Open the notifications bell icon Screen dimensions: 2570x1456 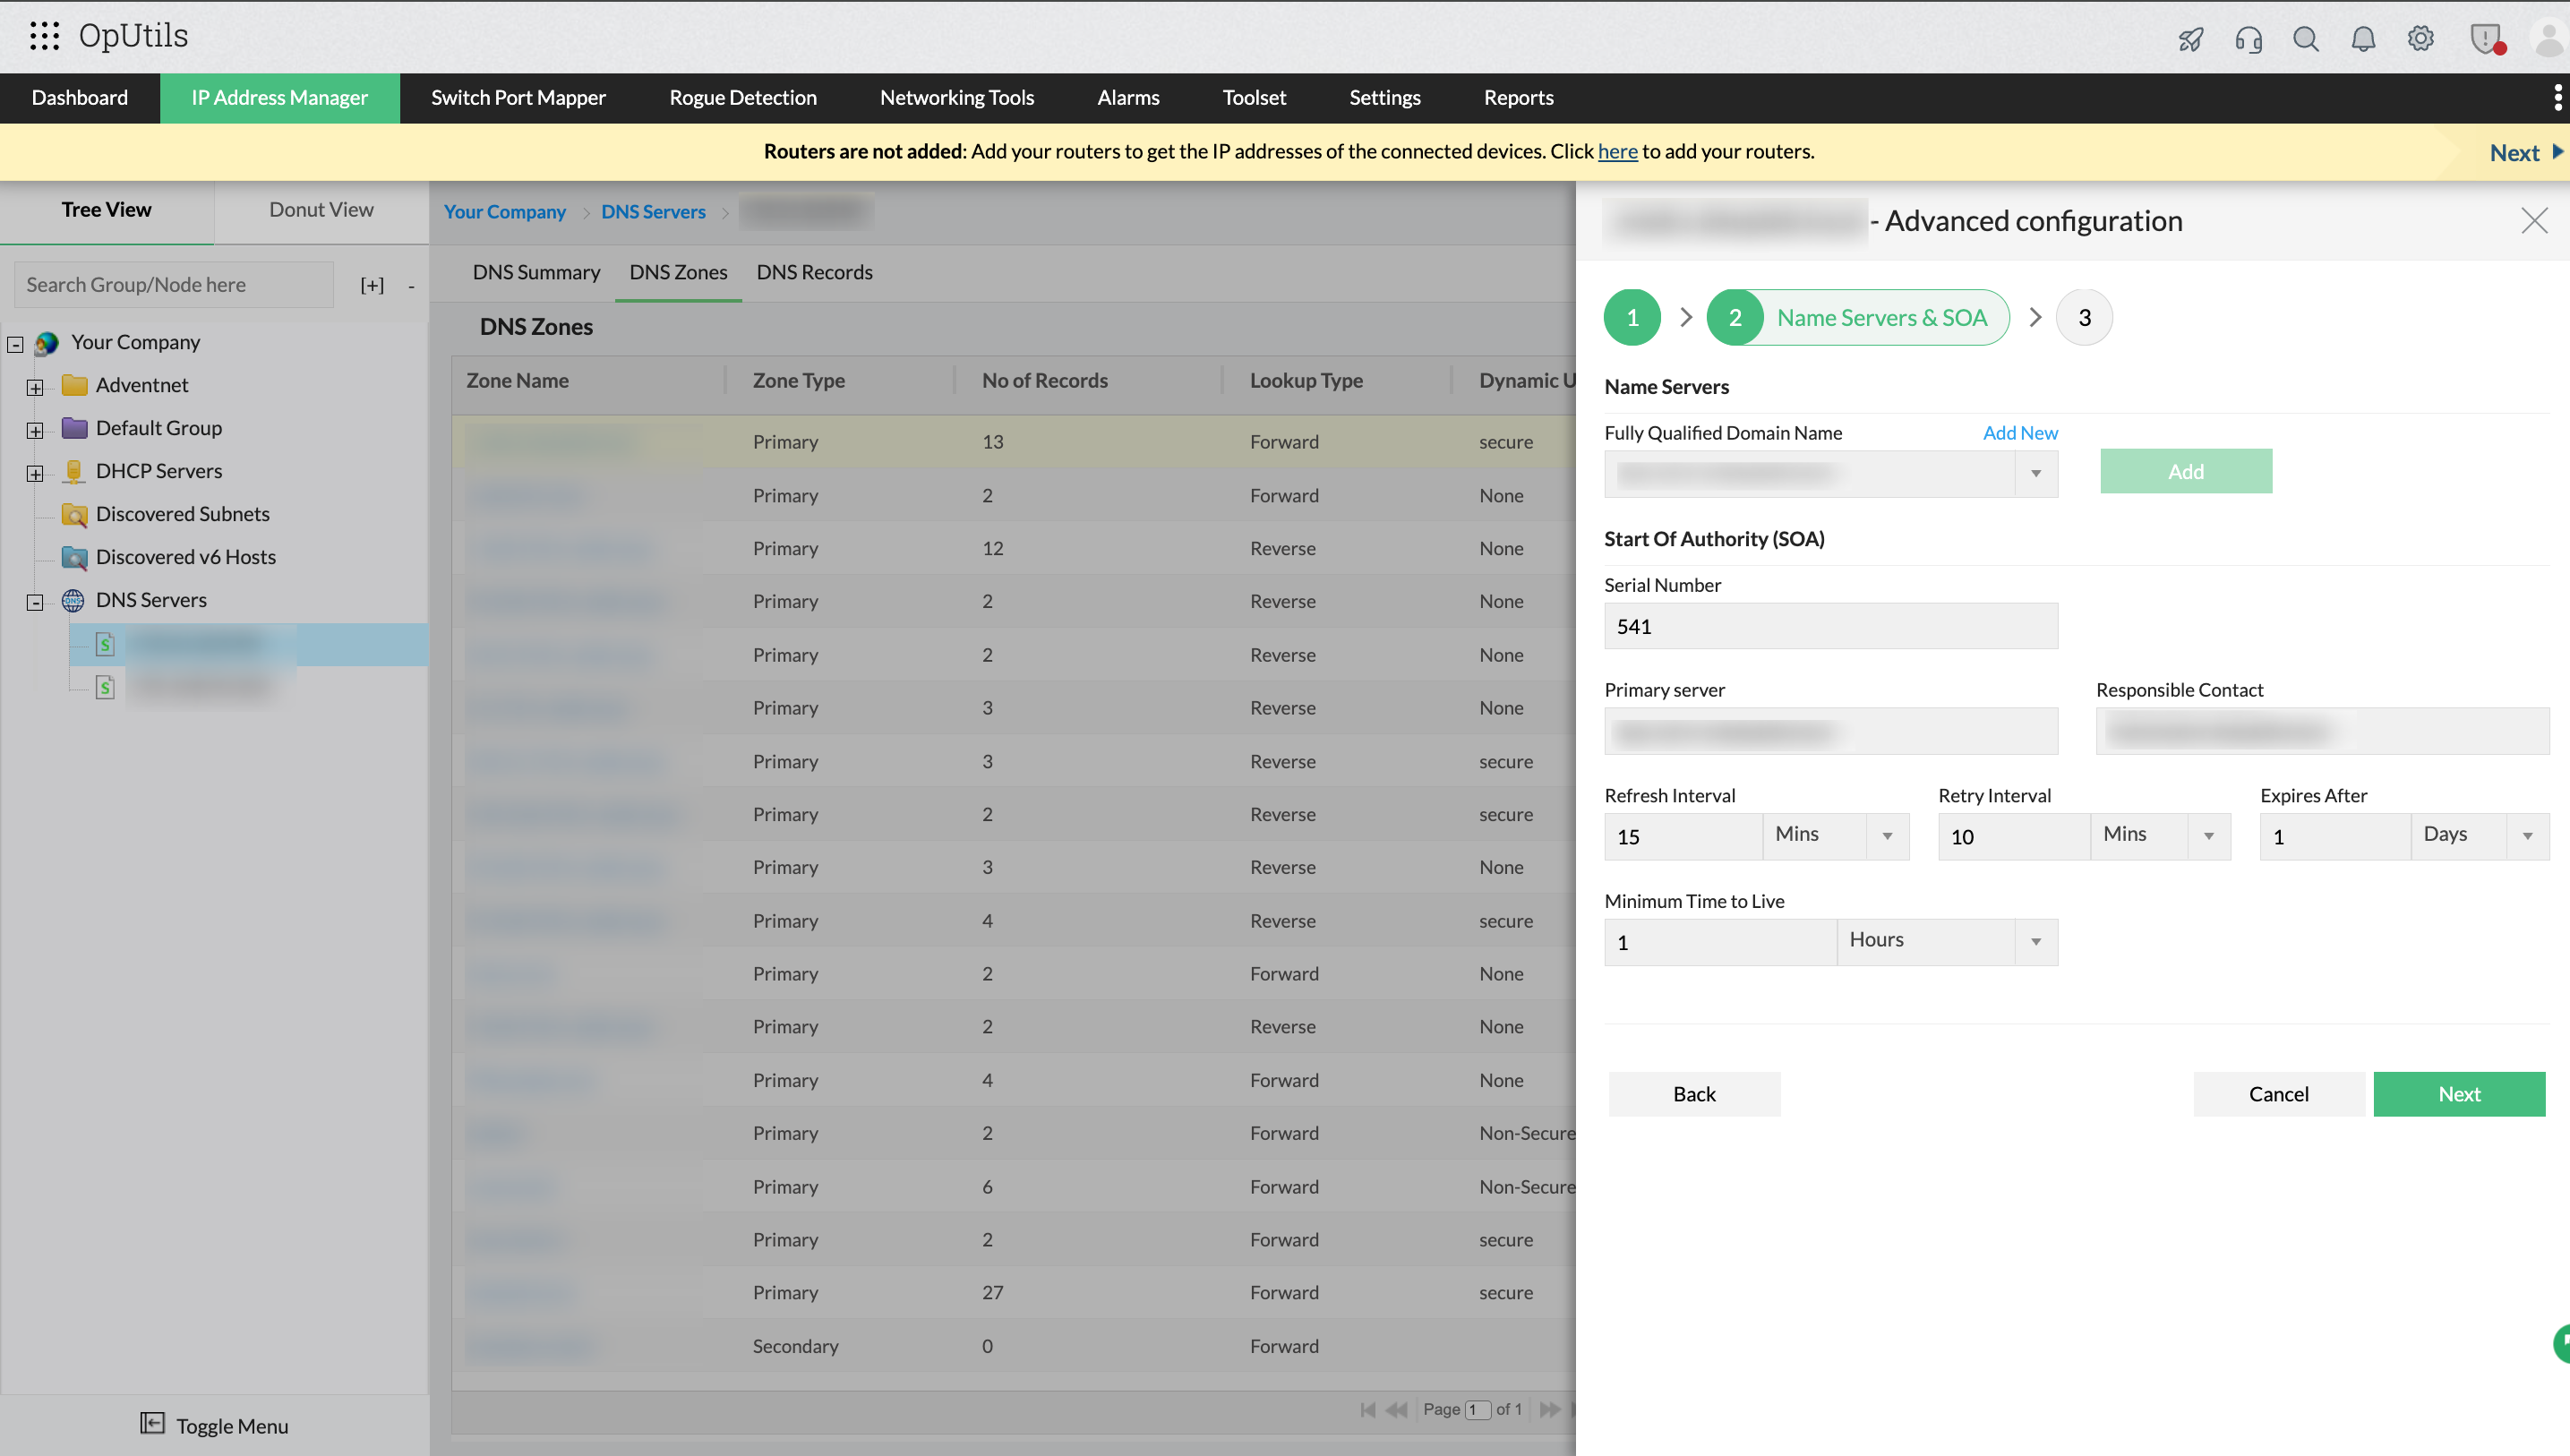coord(2363,39)
